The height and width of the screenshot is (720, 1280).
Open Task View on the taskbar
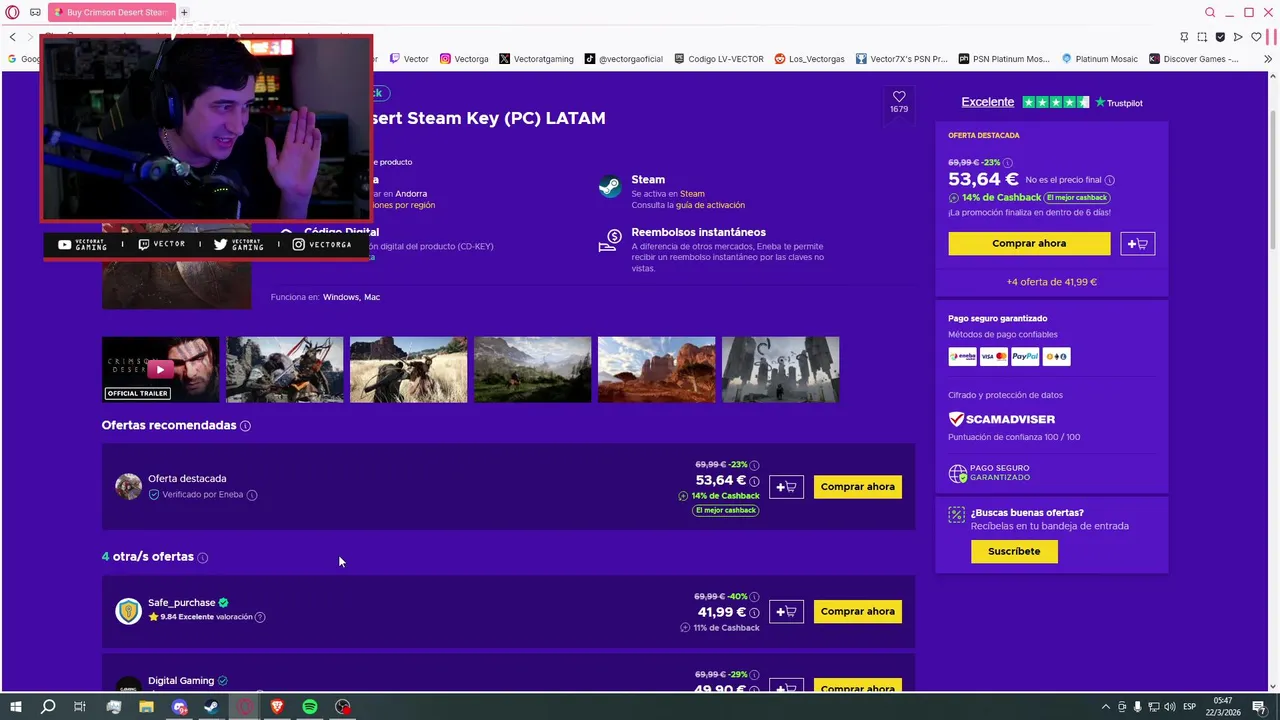[x=80, y=707]
